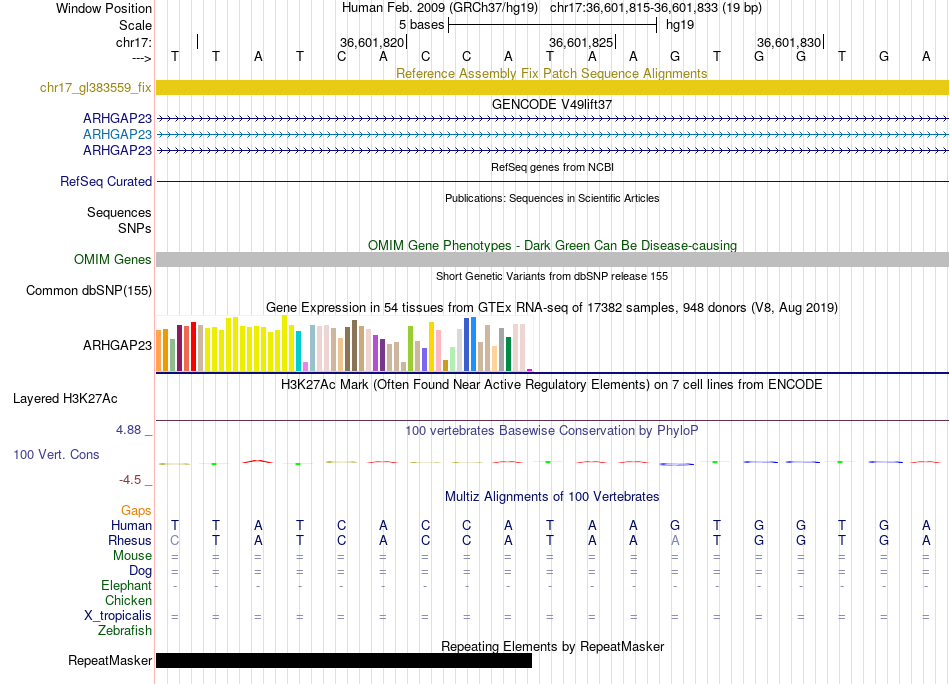Click '100 vertebrates Basewise Conservation by PhyloP'
The width and height of the screenshot is (950, 684).
click(x=551, y=431)
